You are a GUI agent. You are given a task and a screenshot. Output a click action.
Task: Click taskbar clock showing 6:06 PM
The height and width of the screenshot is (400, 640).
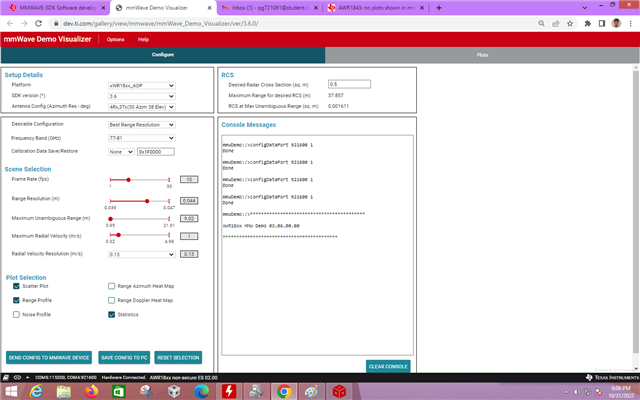tap(621, 392)
